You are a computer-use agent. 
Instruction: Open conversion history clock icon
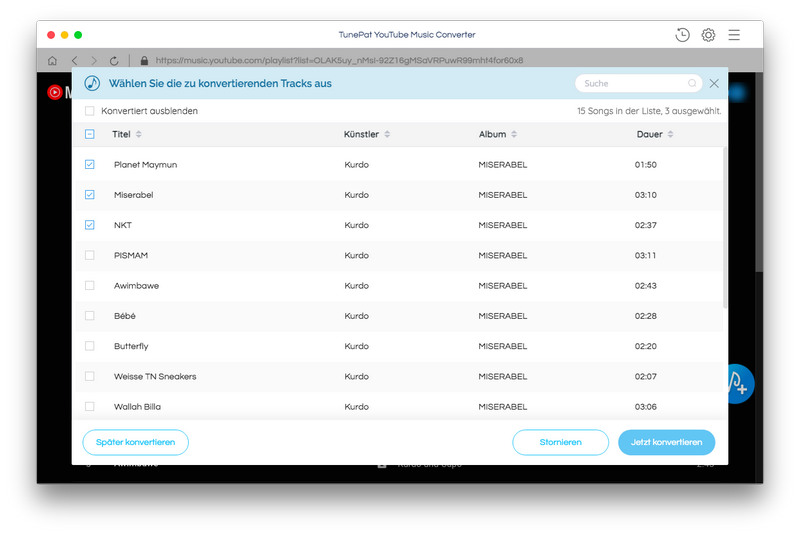(x=682, y=35)
